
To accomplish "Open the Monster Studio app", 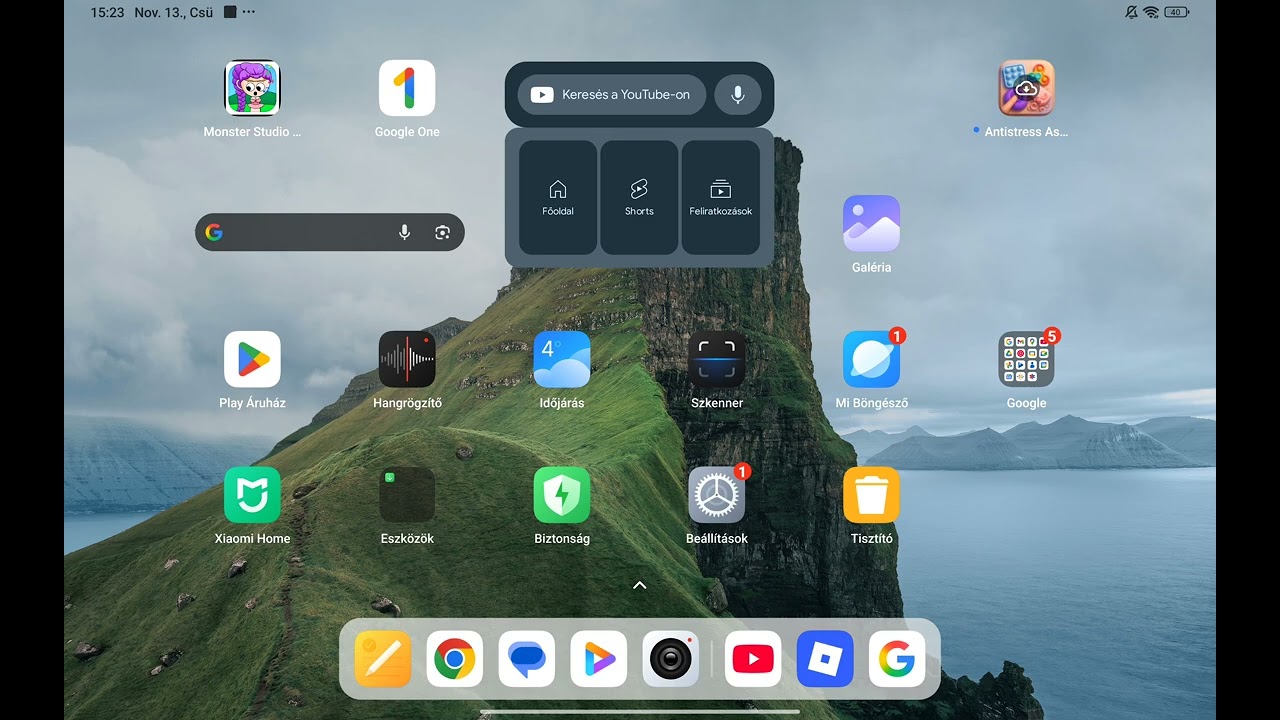I will (x=252, y=88).
